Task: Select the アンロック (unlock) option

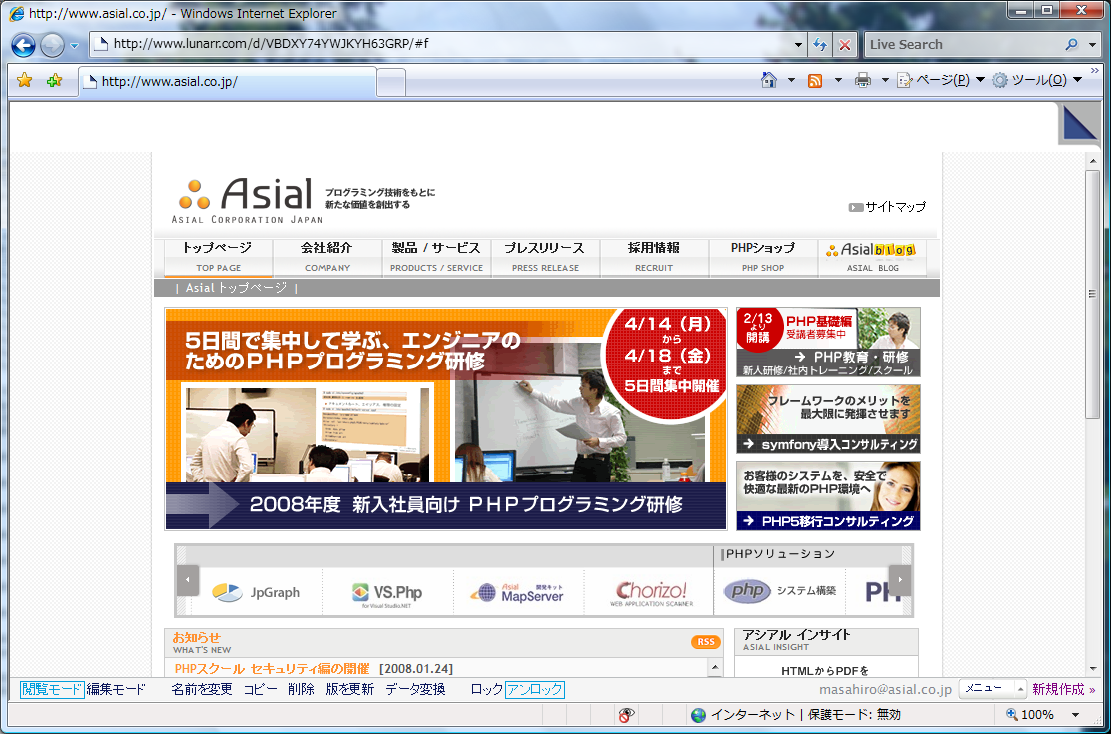Action: [x=535, y=689]
